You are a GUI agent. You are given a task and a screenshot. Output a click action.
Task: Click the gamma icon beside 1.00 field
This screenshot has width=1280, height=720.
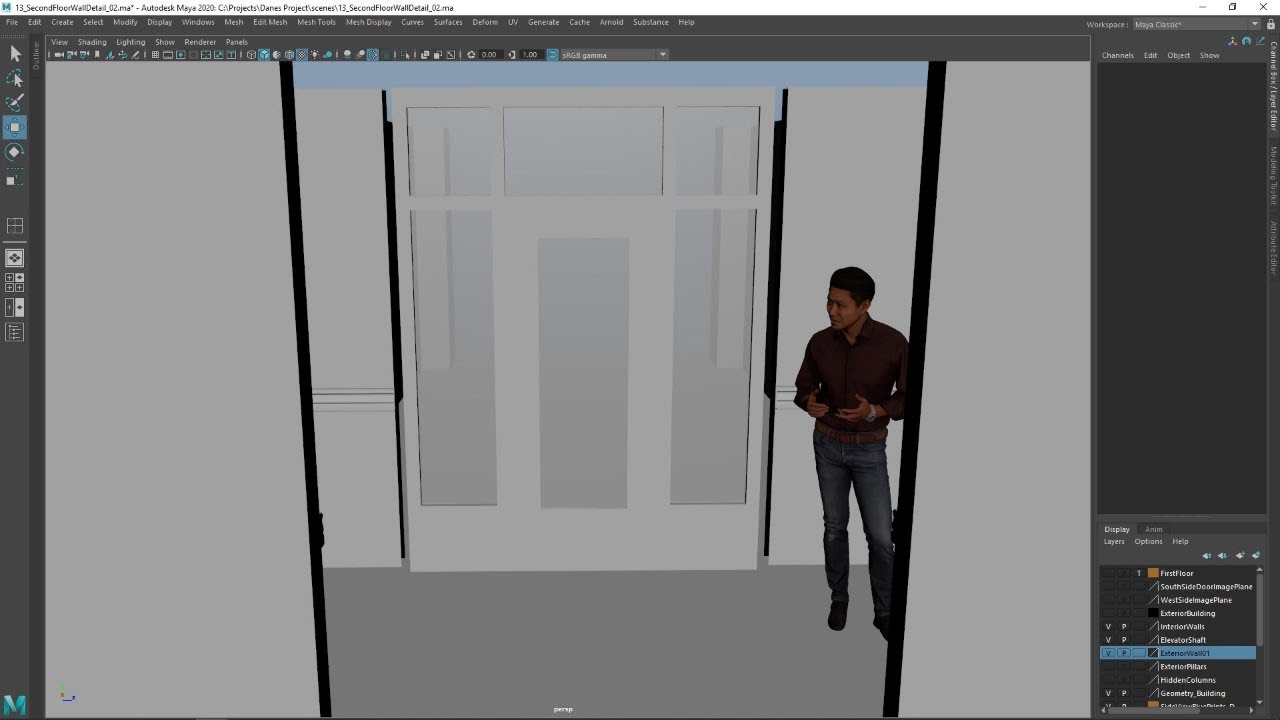[512, 55]
